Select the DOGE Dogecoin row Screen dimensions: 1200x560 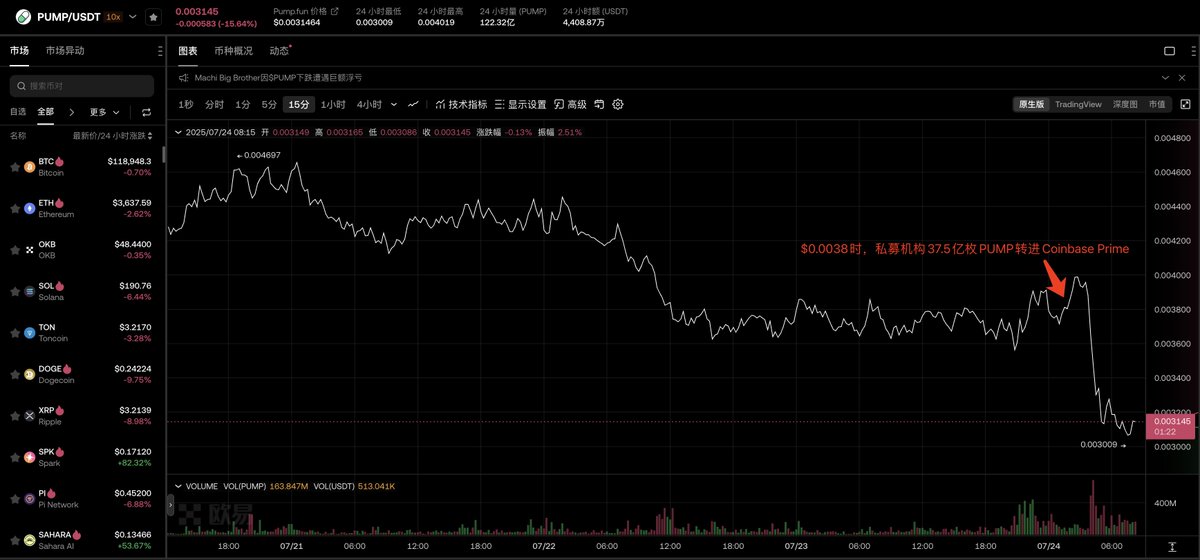tap(82, 374)
